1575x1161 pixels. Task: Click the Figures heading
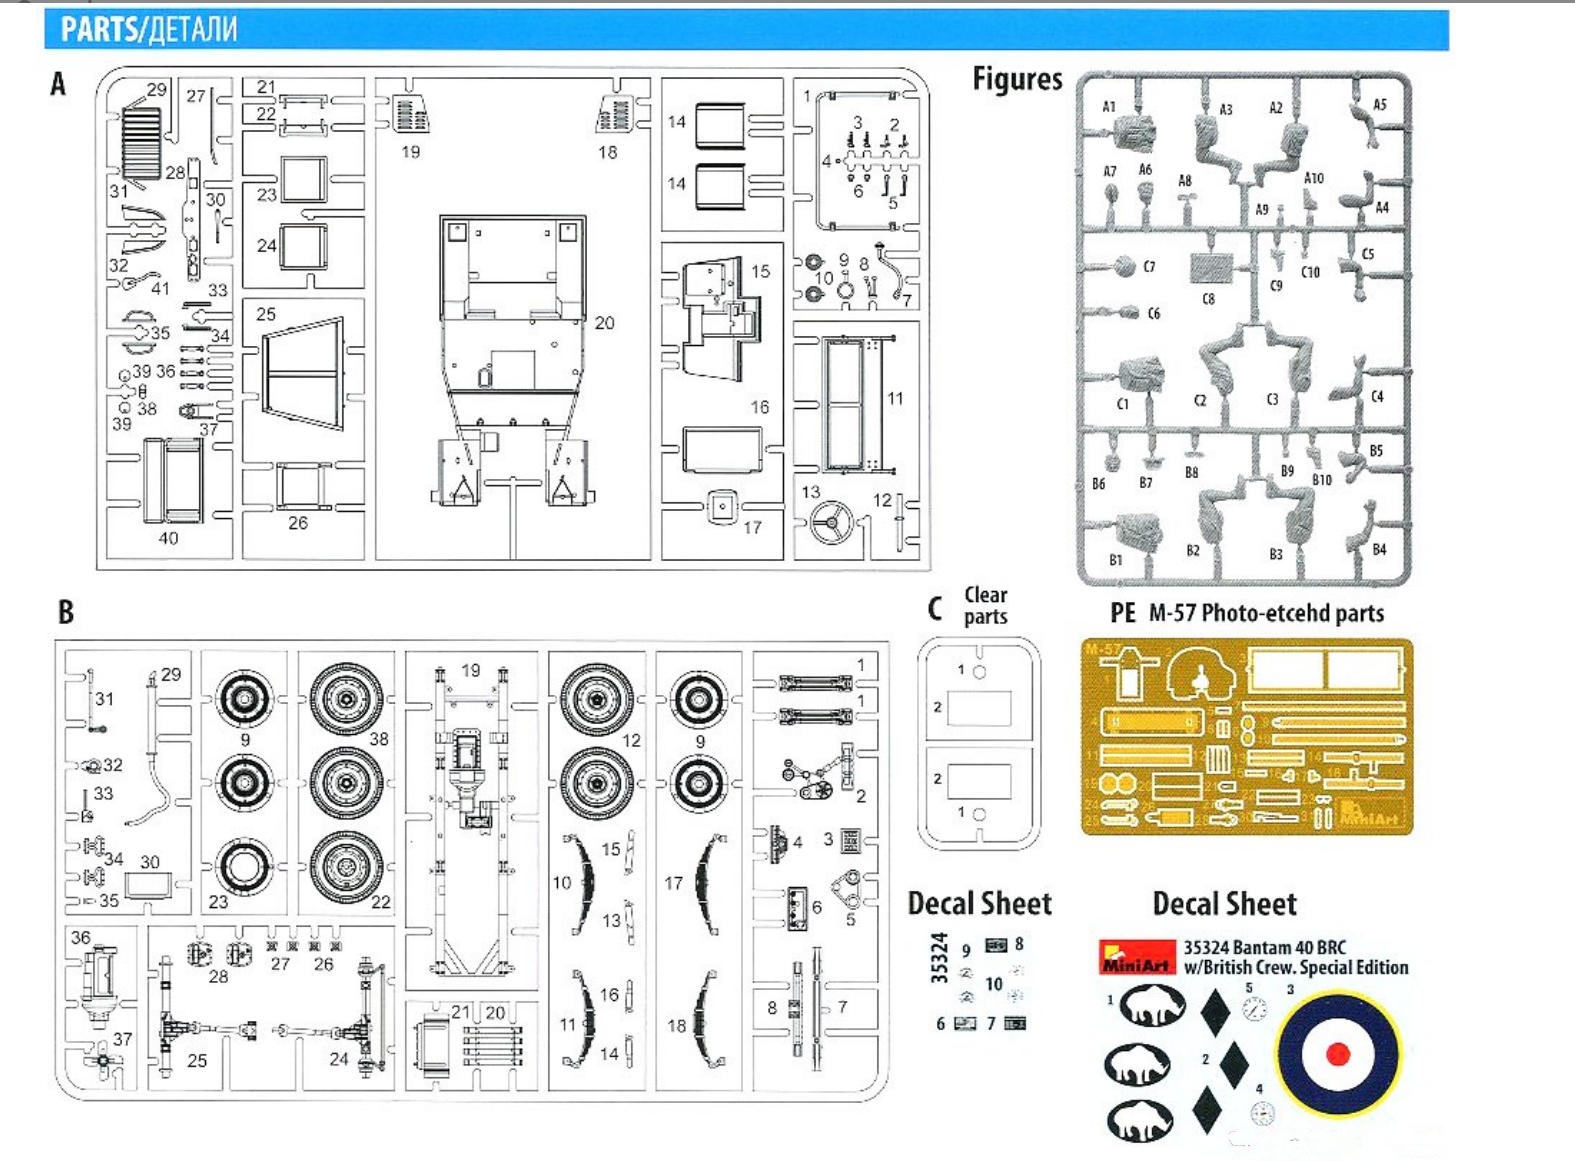click(1017, 79)
